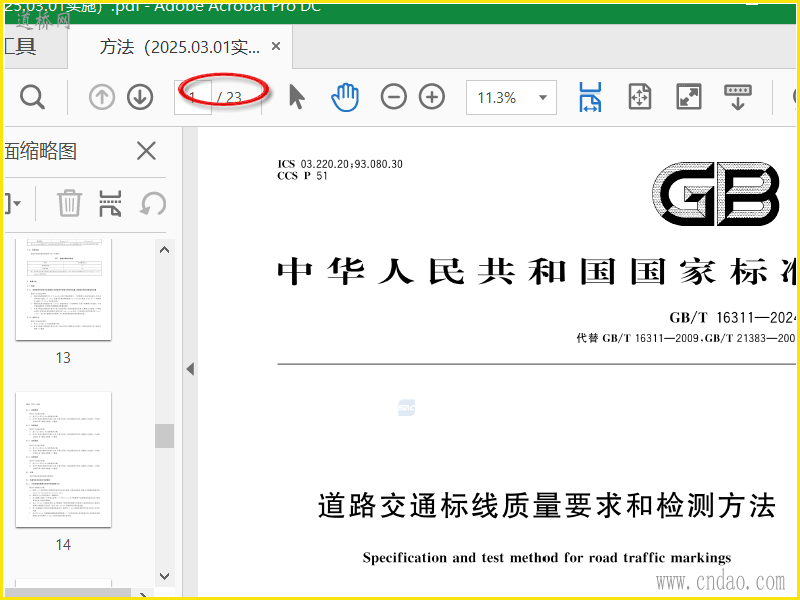Select fit-to-width scrolling icon

(x=590, y=97)
